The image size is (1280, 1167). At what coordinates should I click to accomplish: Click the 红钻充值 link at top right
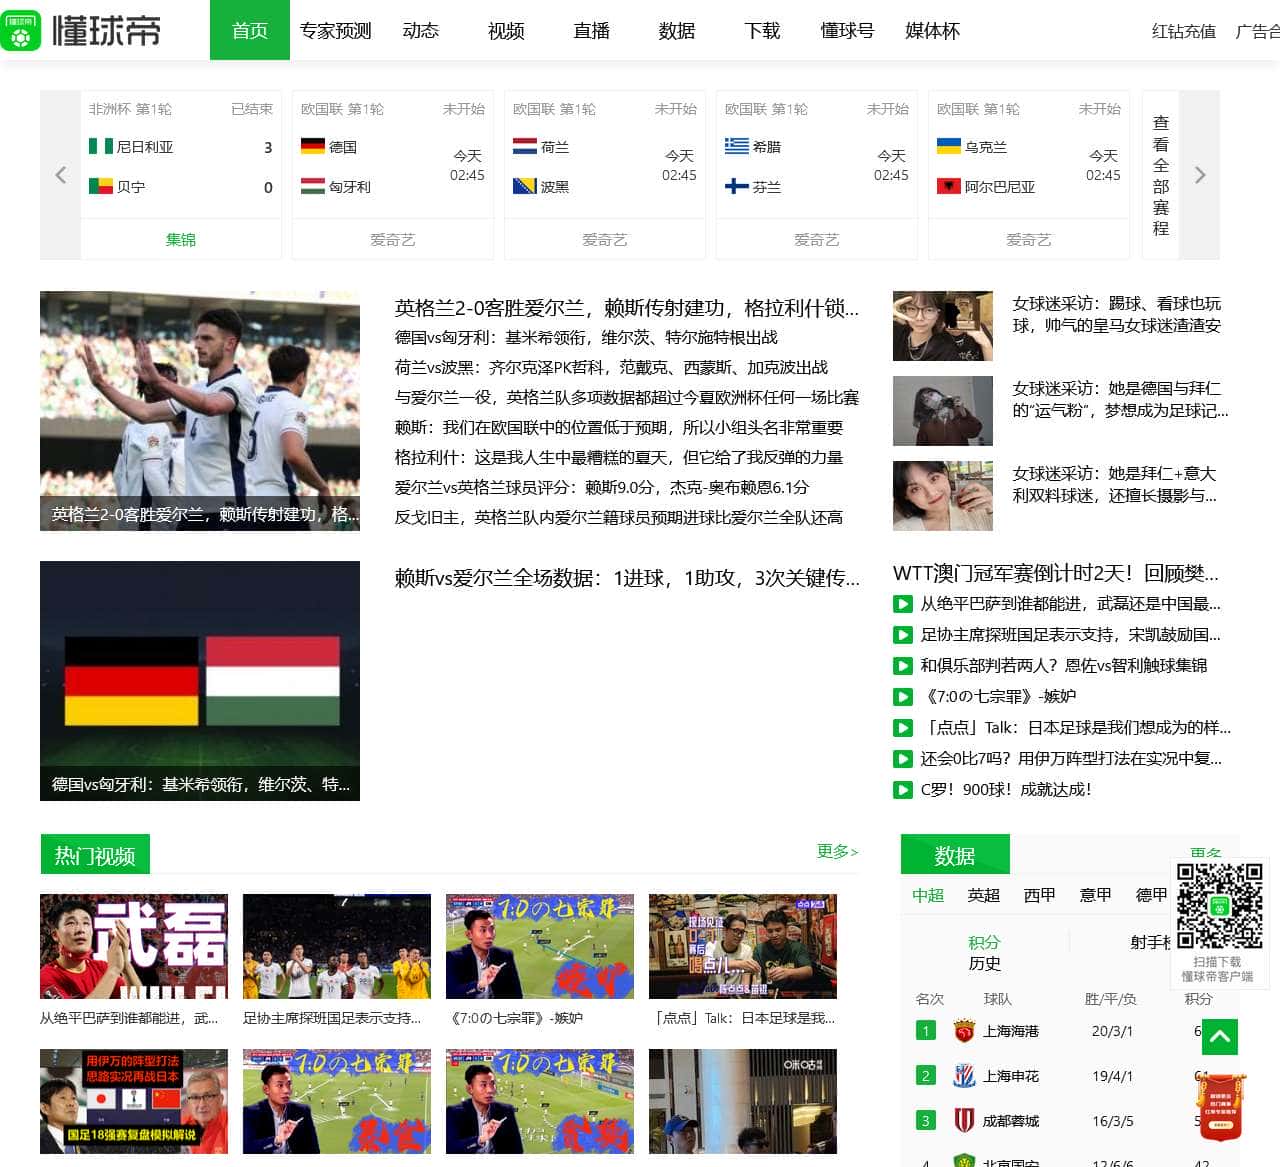[x=1182, y=33]
